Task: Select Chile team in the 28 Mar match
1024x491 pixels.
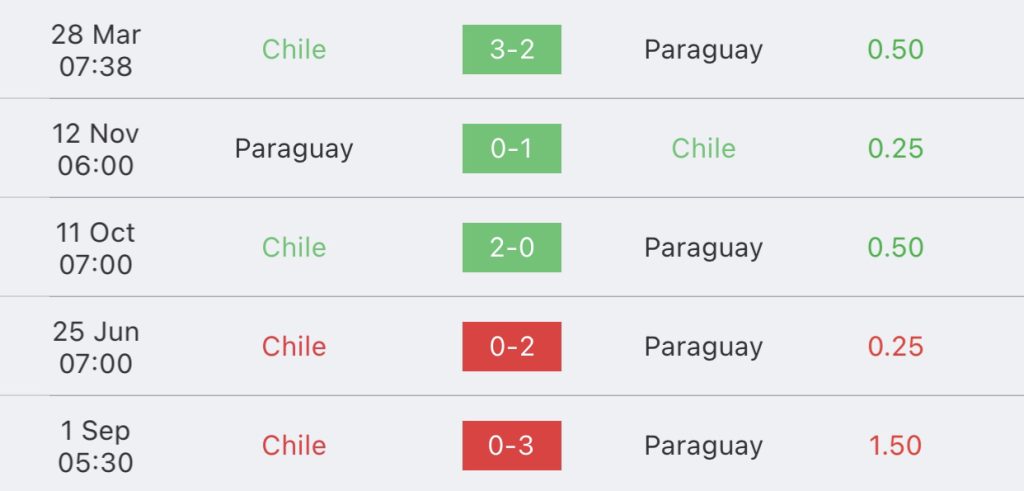Action: click(294, 50)
